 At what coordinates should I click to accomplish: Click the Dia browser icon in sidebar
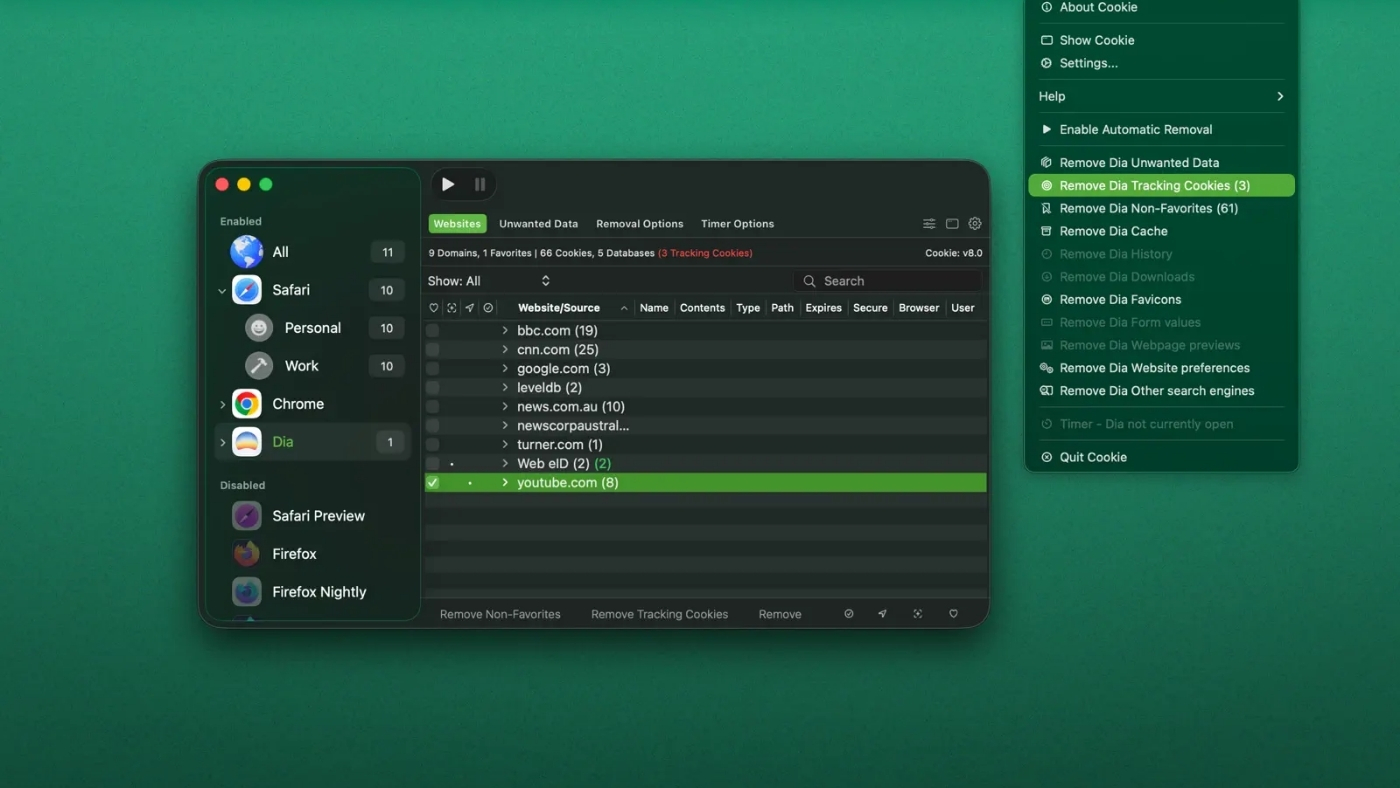click(x=247, y=442)
